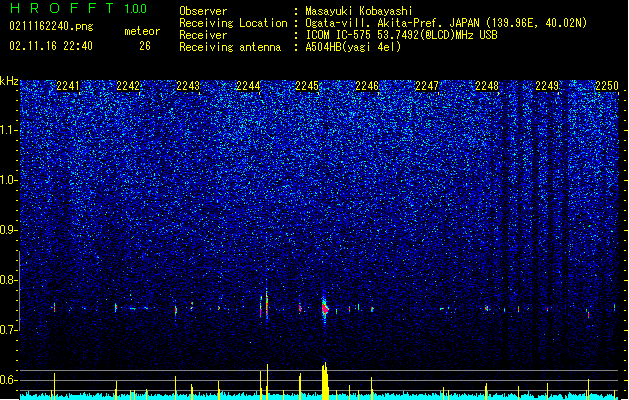The width and height of the screenshot is (629, 400).
Task: Click the 'Receiving antenna' field label
Action: (230, 47)
